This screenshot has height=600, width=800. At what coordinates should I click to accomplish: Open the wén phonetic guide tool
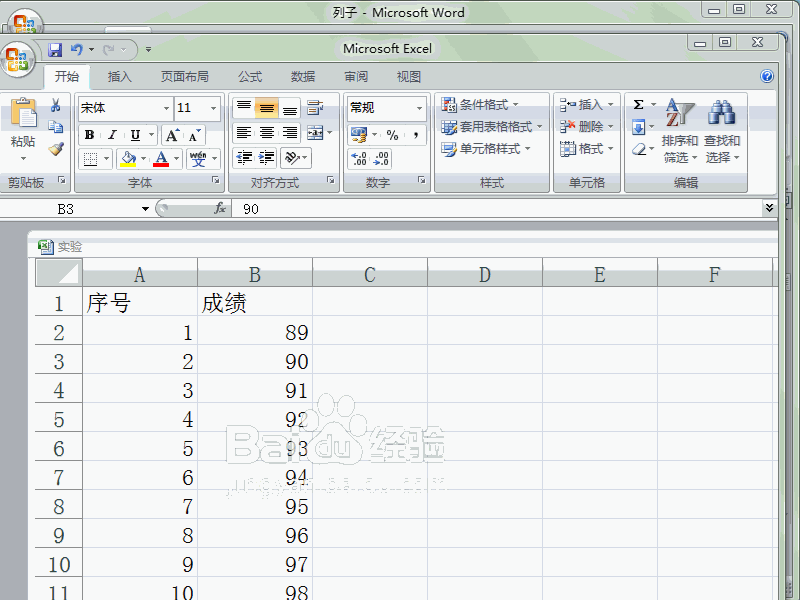[x=198, y=159]
